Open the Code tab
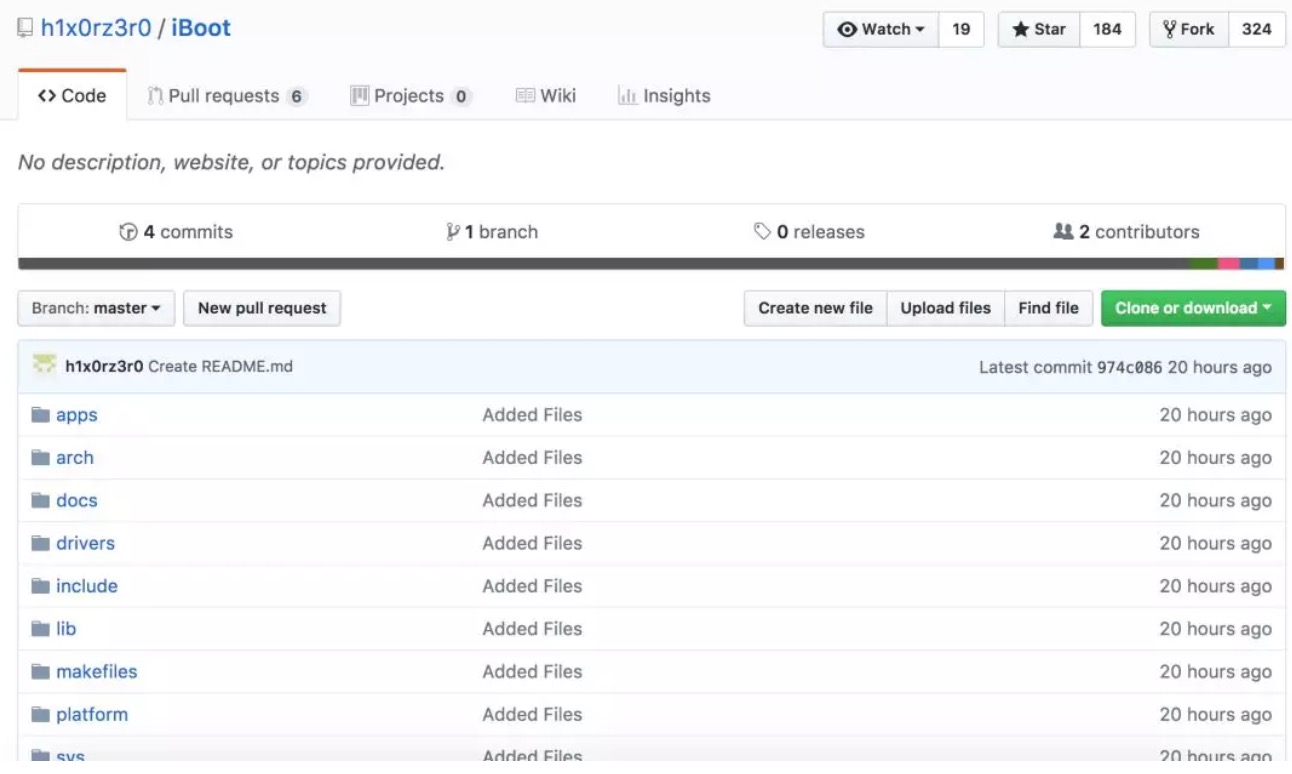The height and width of the screenshot is (774, 1292). [72, 96]
